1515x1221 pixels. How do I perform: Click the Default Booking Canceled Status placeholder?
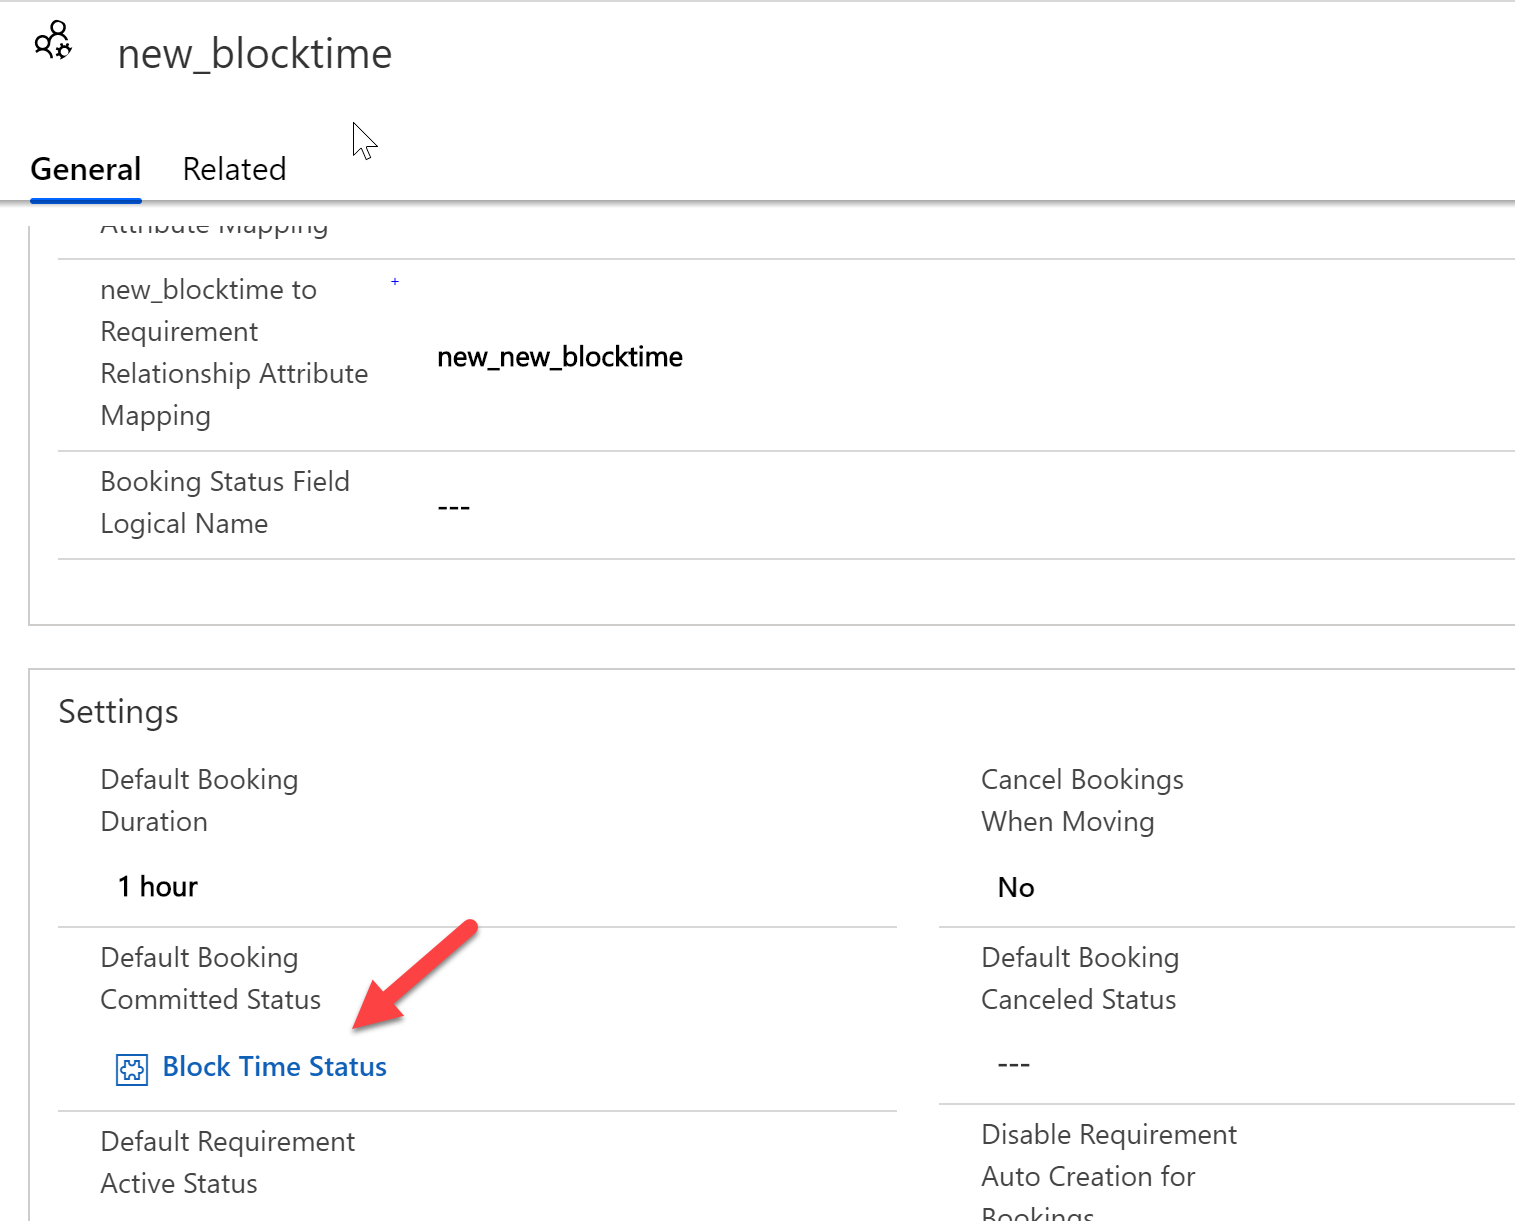(x=1013, y=1062)
